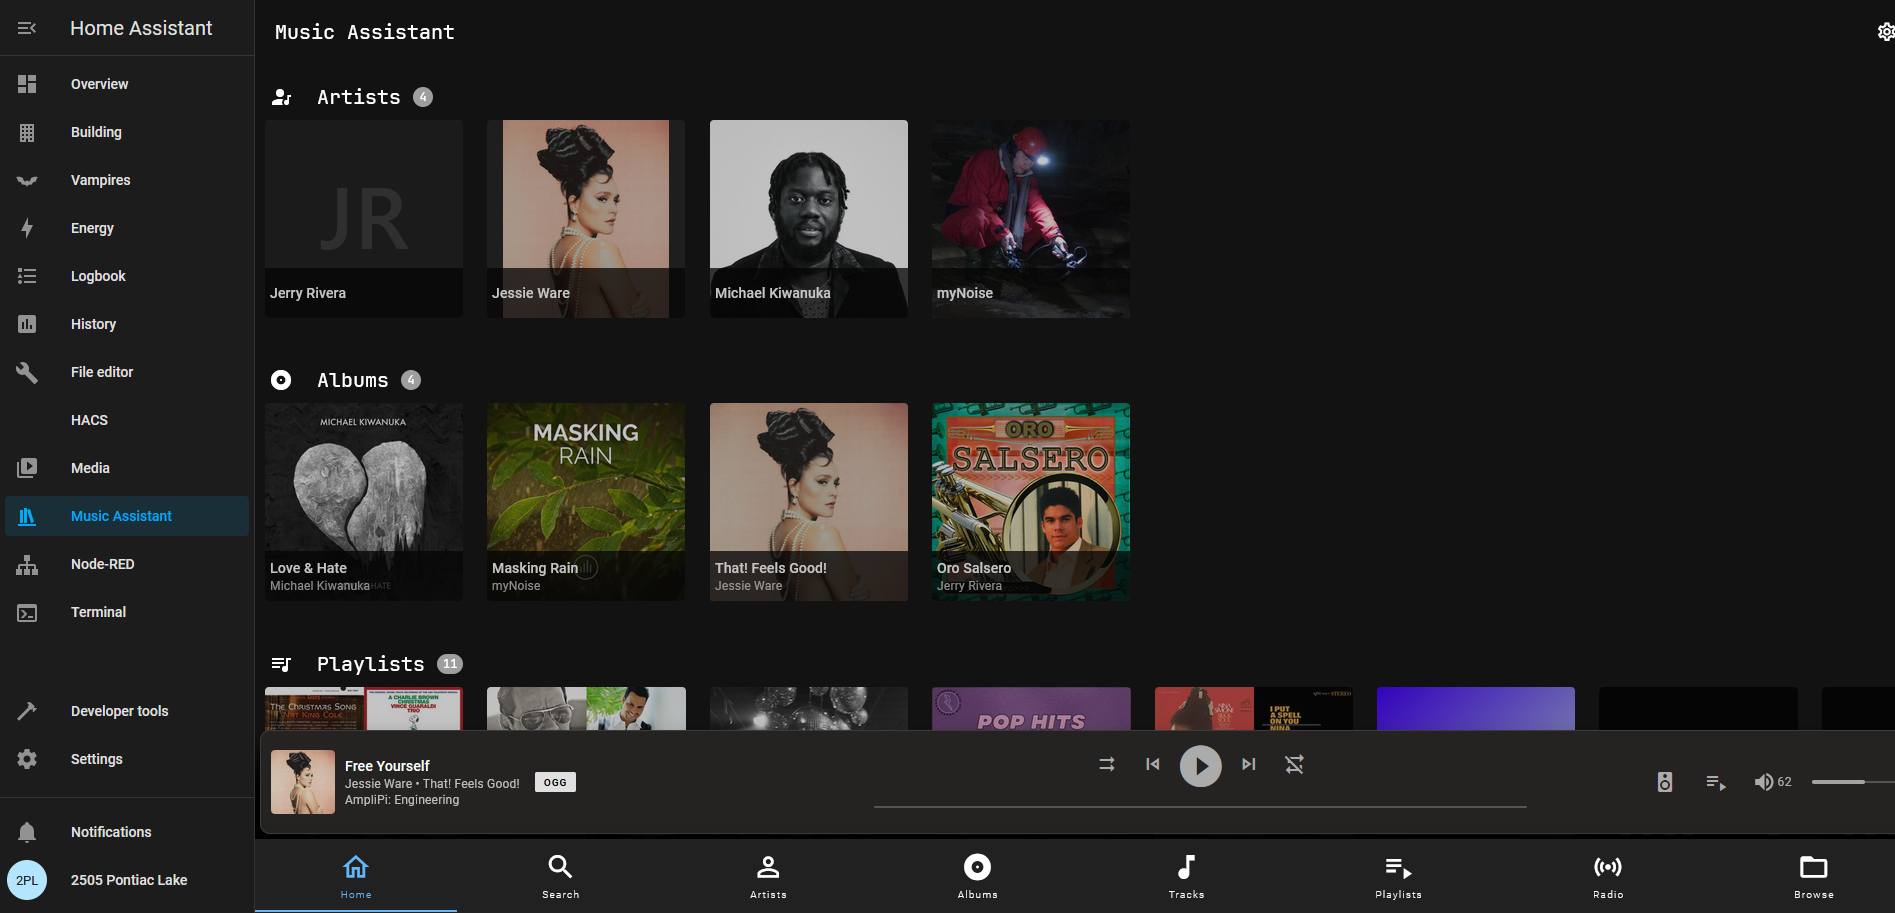Viewport: 1895px width, 913px height.
Task: Switch to the Albums bottom tab
Action: coord(977,876)
